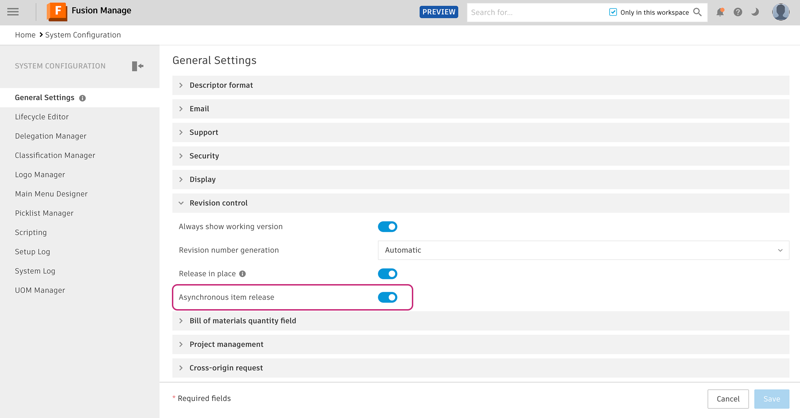The height and width of the screenshot is (418, 800).
Task: Open Scripting page
Action: (x=31, y=232)
